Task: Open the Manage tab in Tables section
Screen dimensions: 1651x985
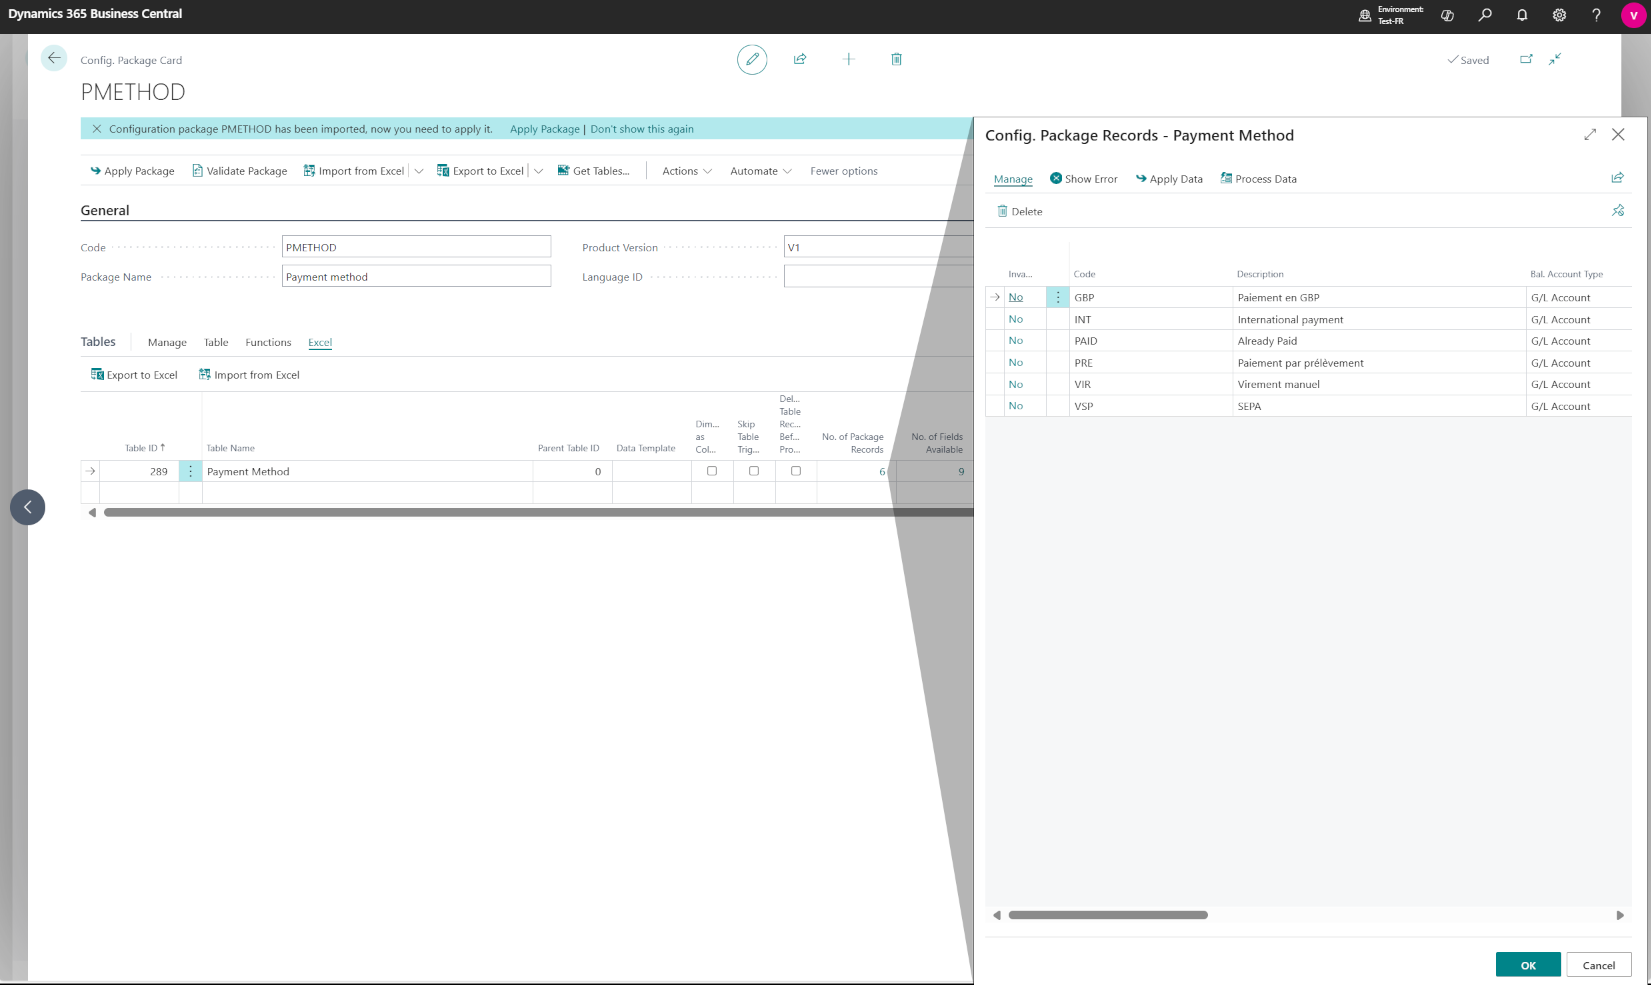Action: [167, 343]
